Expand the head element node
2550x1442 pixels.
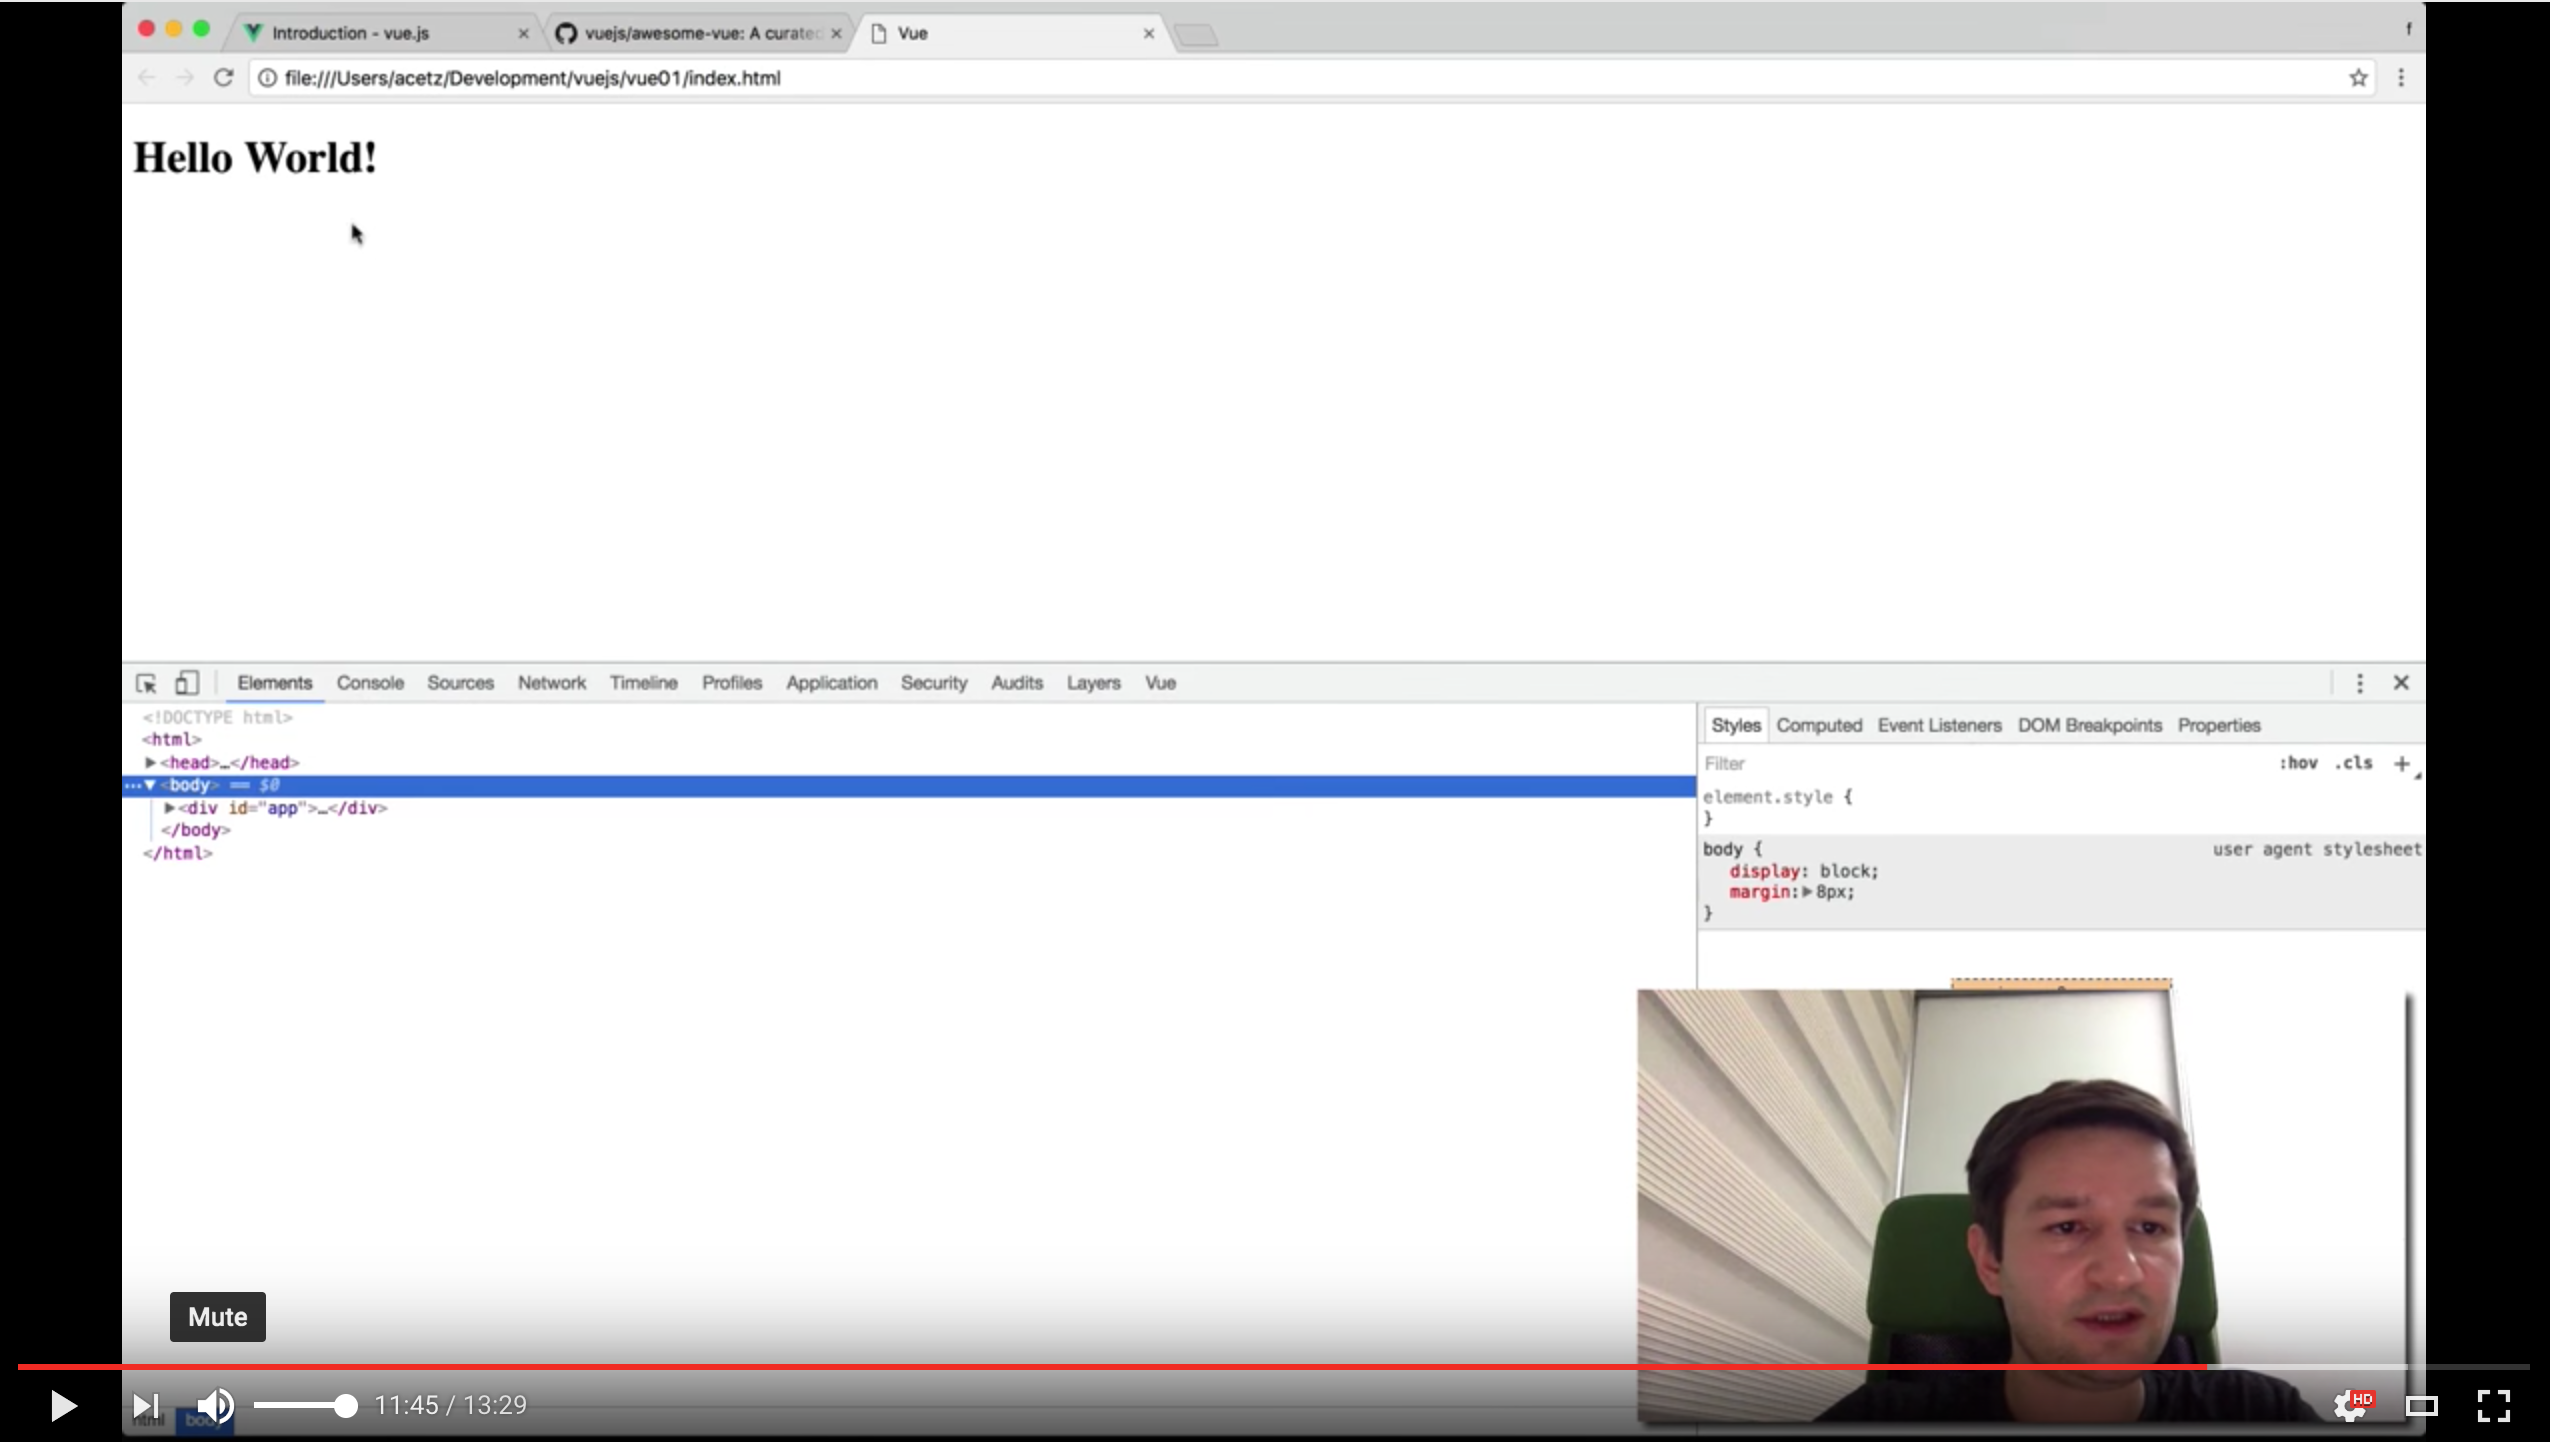click(x=150, y=763)
